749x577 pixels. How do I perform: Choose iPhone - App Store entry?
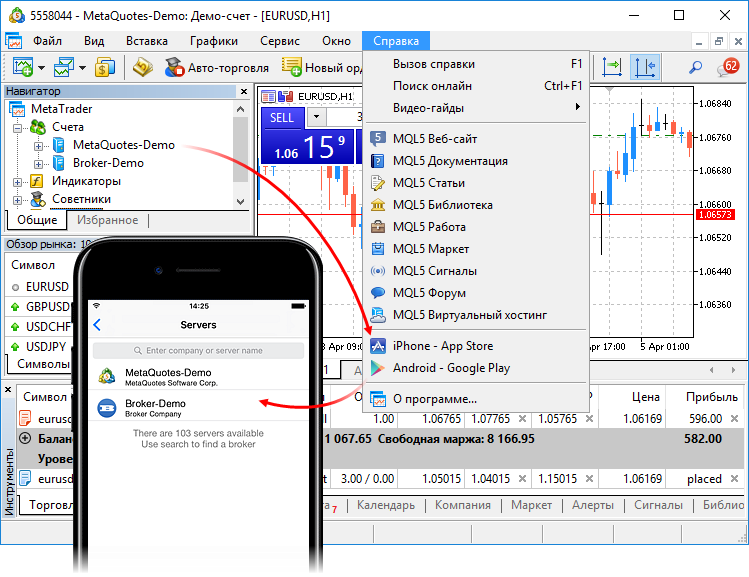point(476,346)
